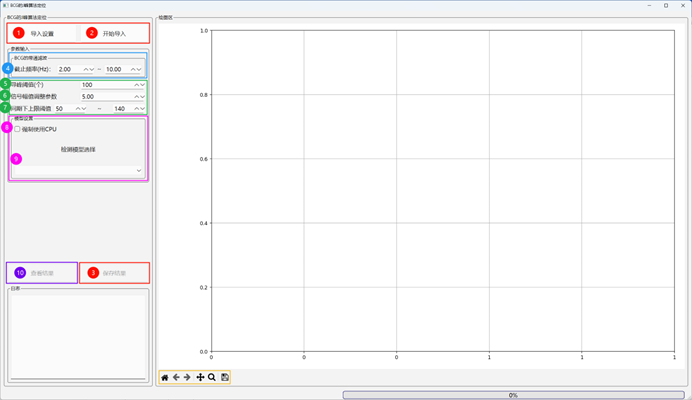Screen dimensions: 692x400
Task: Click the Save figure floppy icon
Action: point(225,377)
